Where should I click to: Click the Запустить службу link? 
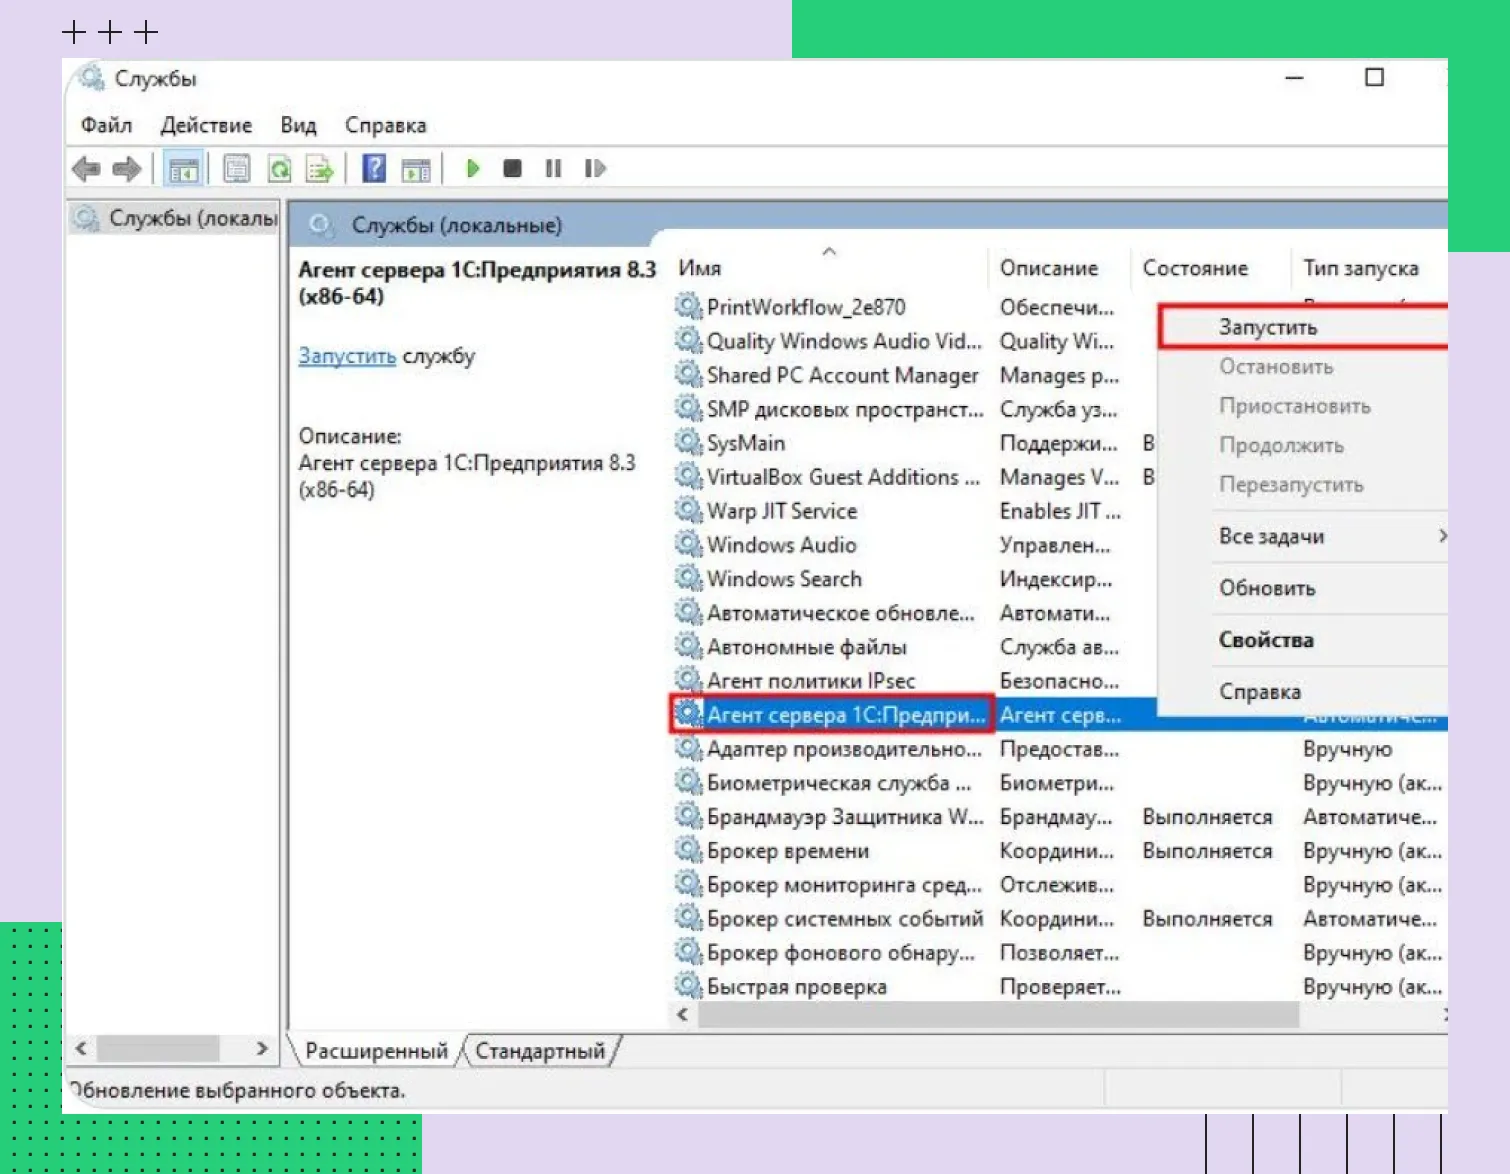click(x=347, y=356)
